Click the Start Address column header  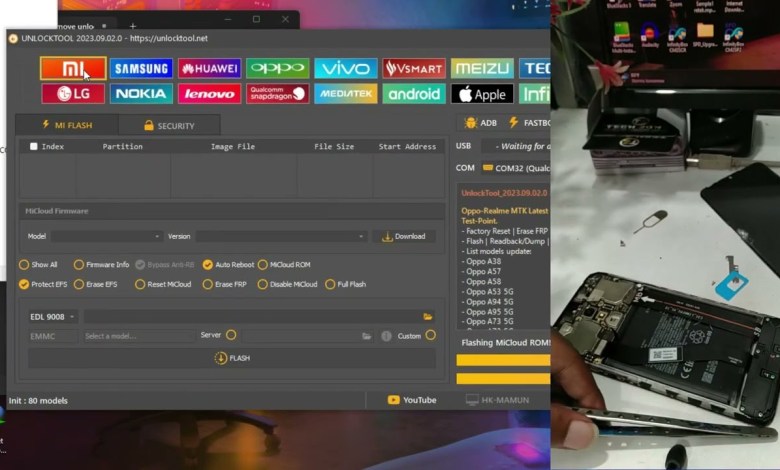point(407,146)
